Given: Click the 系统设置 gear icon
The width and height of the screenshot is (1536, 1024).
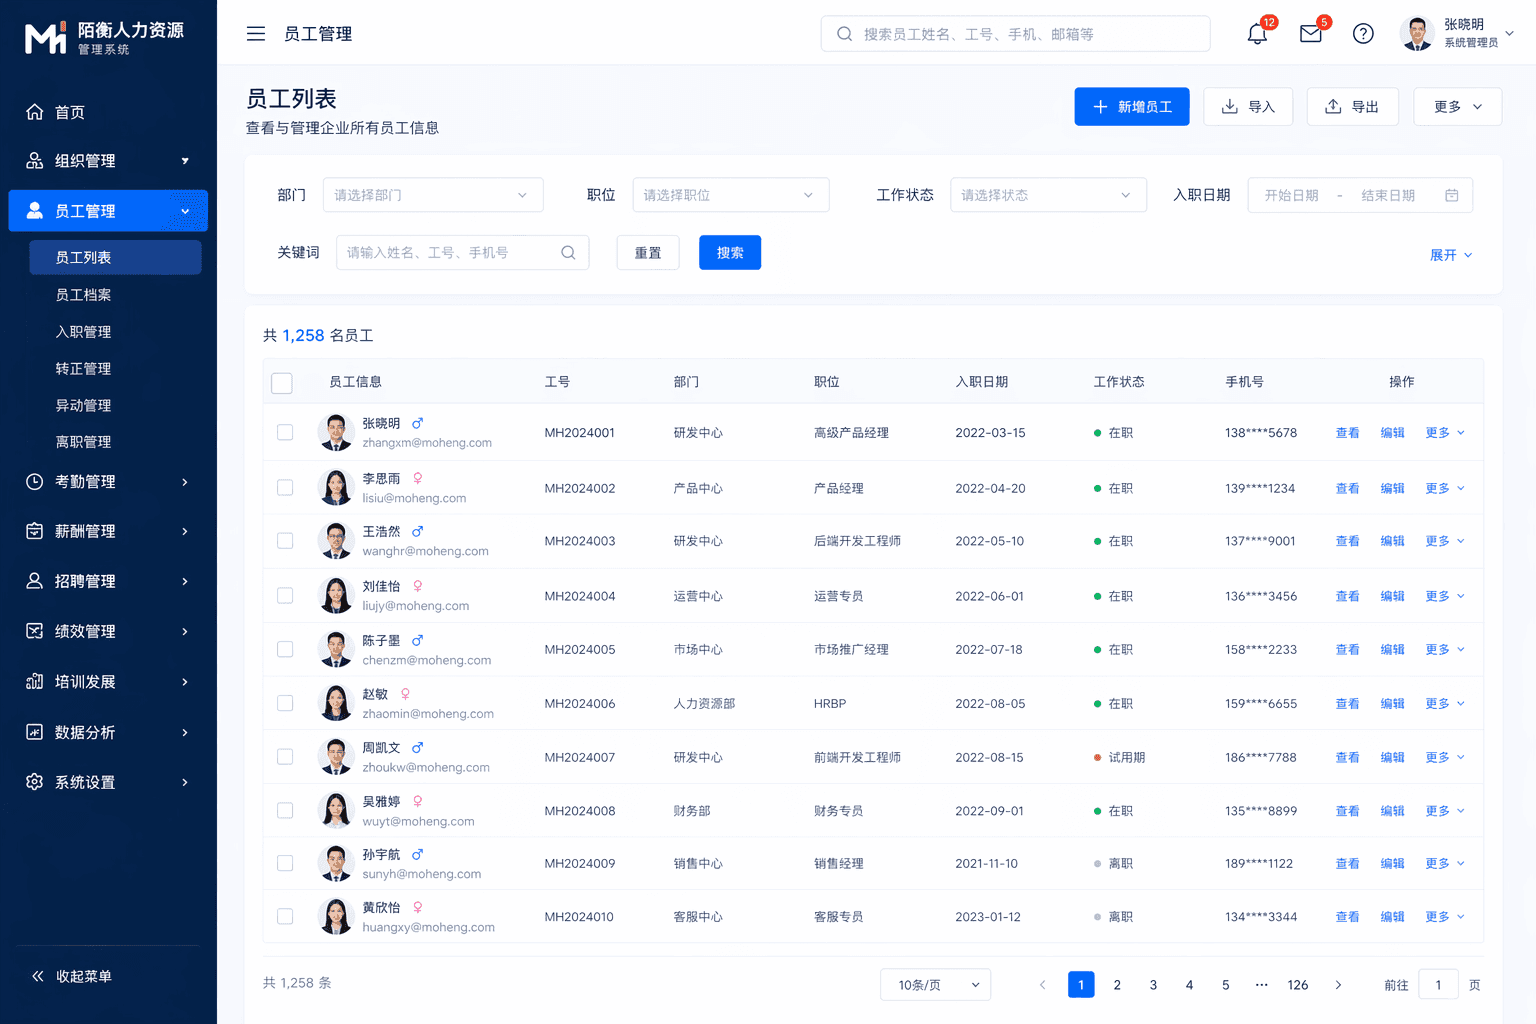Looking at the screenshot, I should click(35, 782).
